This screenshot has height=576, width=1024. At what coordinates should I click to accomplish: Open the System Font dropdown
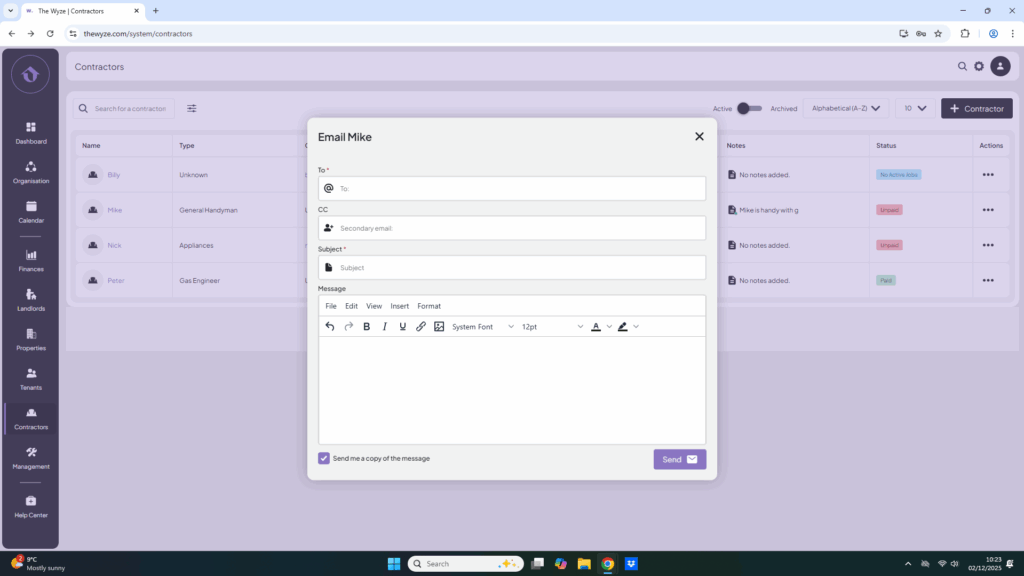483,327
